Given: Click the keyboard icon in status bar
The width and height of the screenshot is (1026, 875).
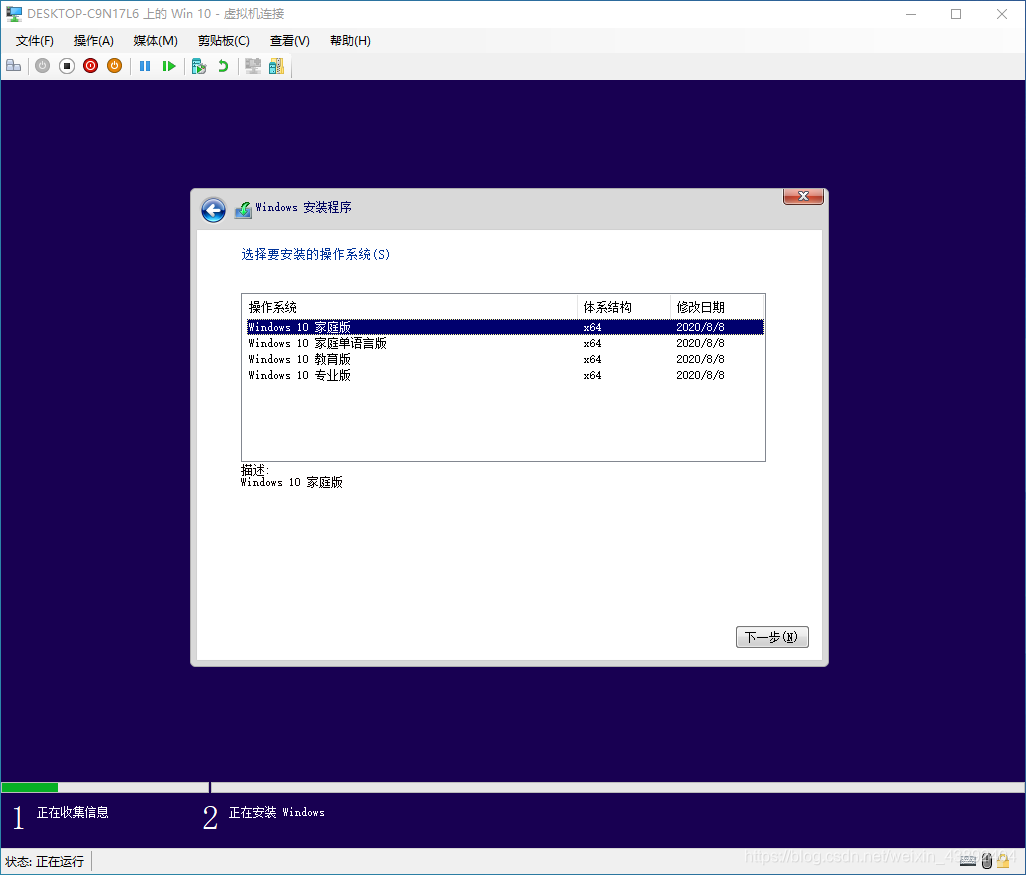Looking at the screenshot, I should 968,861.
